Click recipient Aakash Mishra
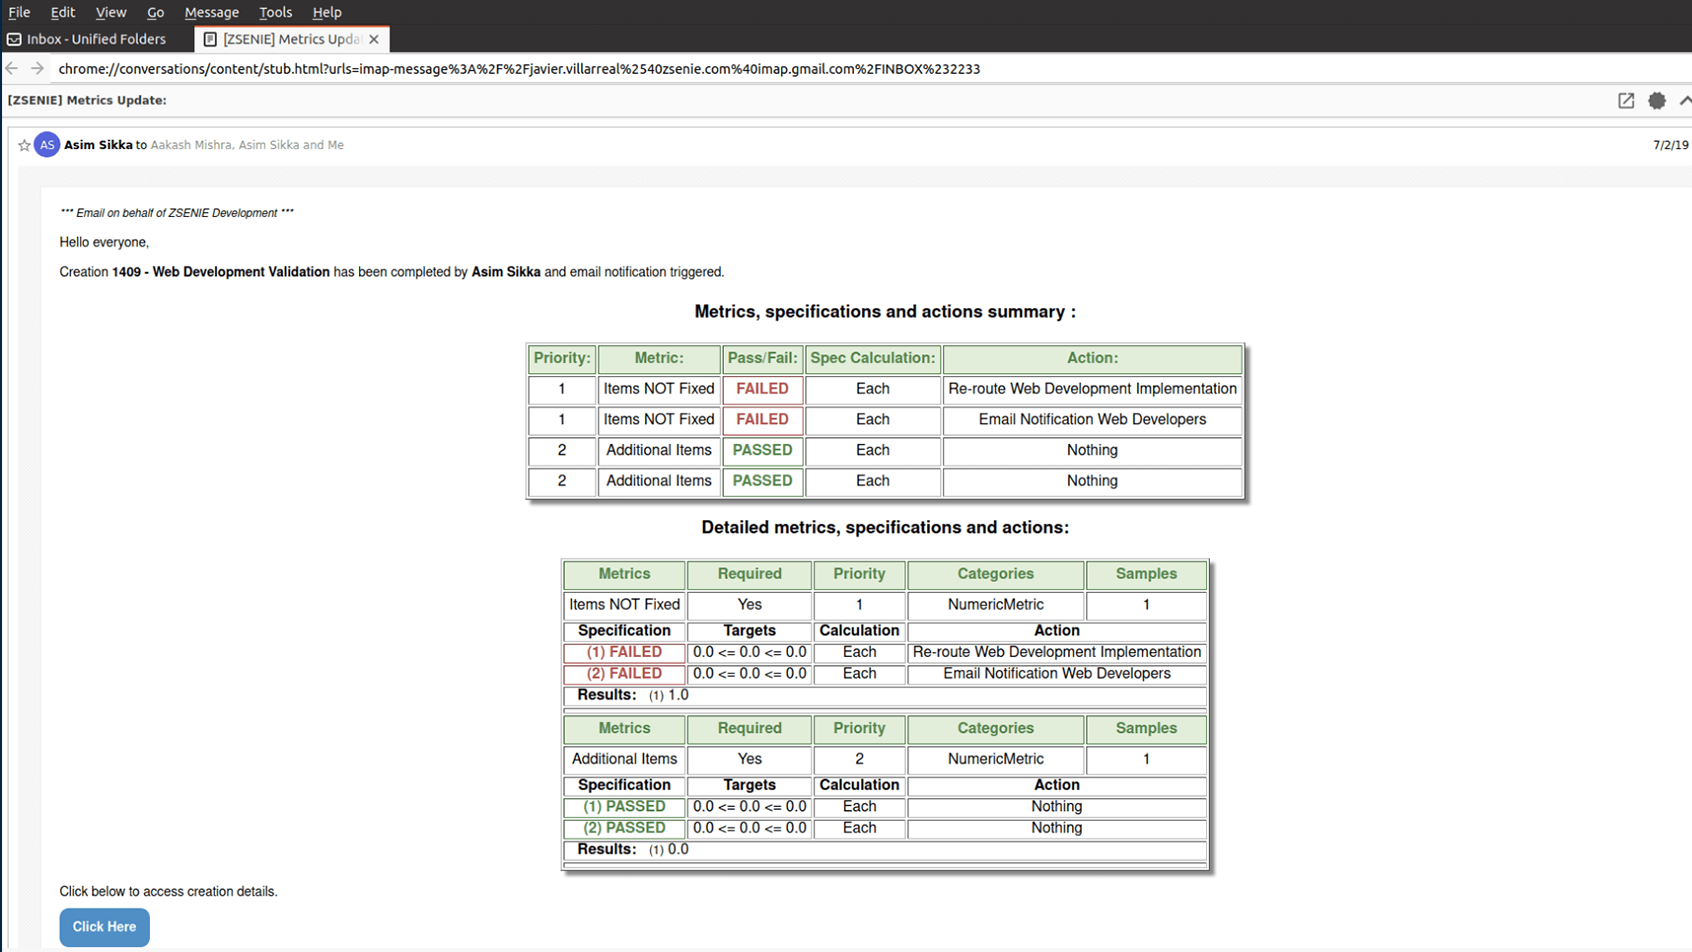 (x=190, y=145)
